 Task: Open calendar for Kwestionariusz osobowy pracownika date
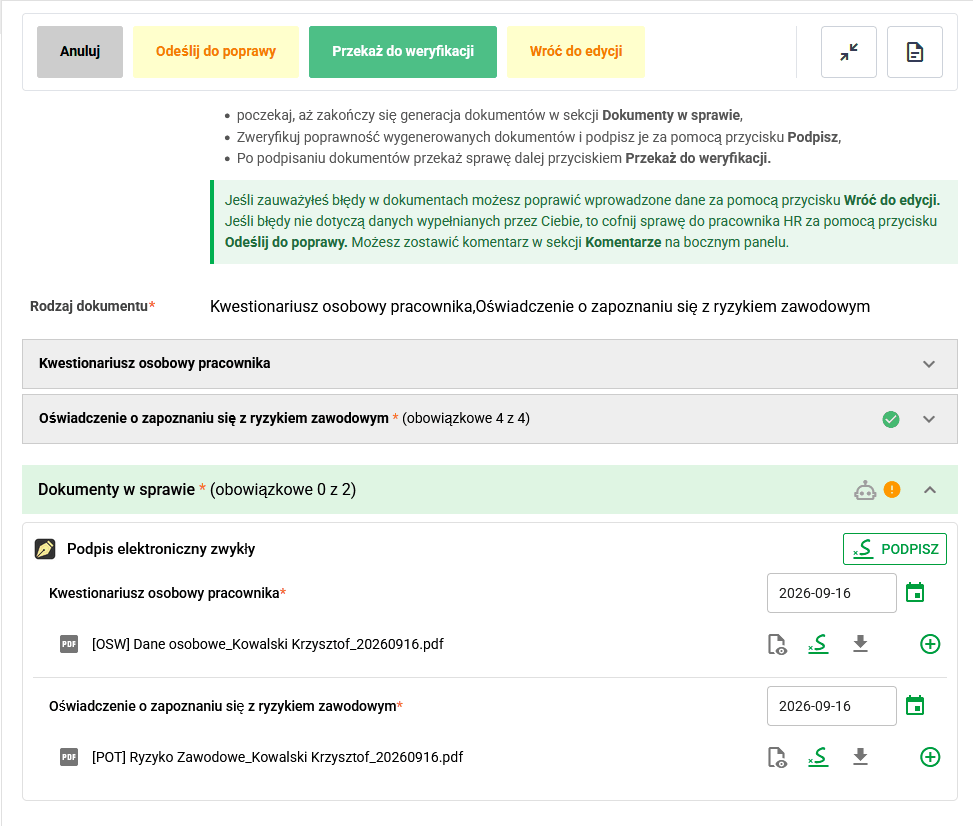[x=915, y=593]
